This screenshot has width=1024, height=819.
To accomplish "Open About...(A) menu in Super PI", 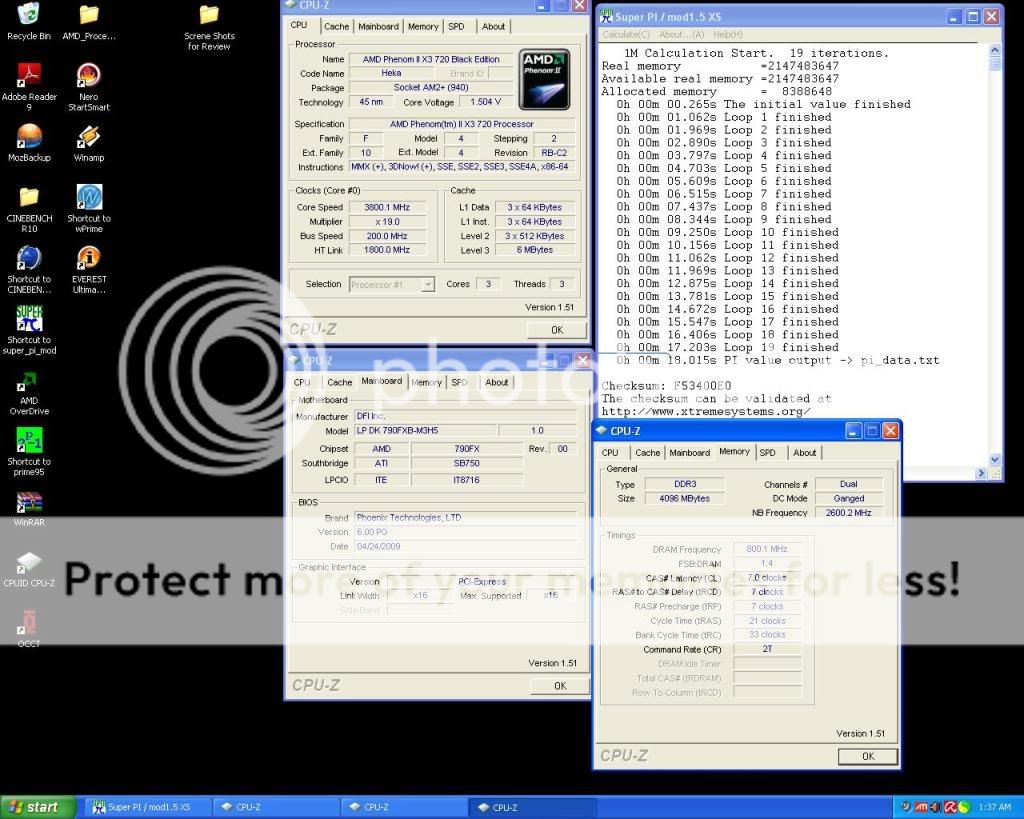I will tap(682, 35).
